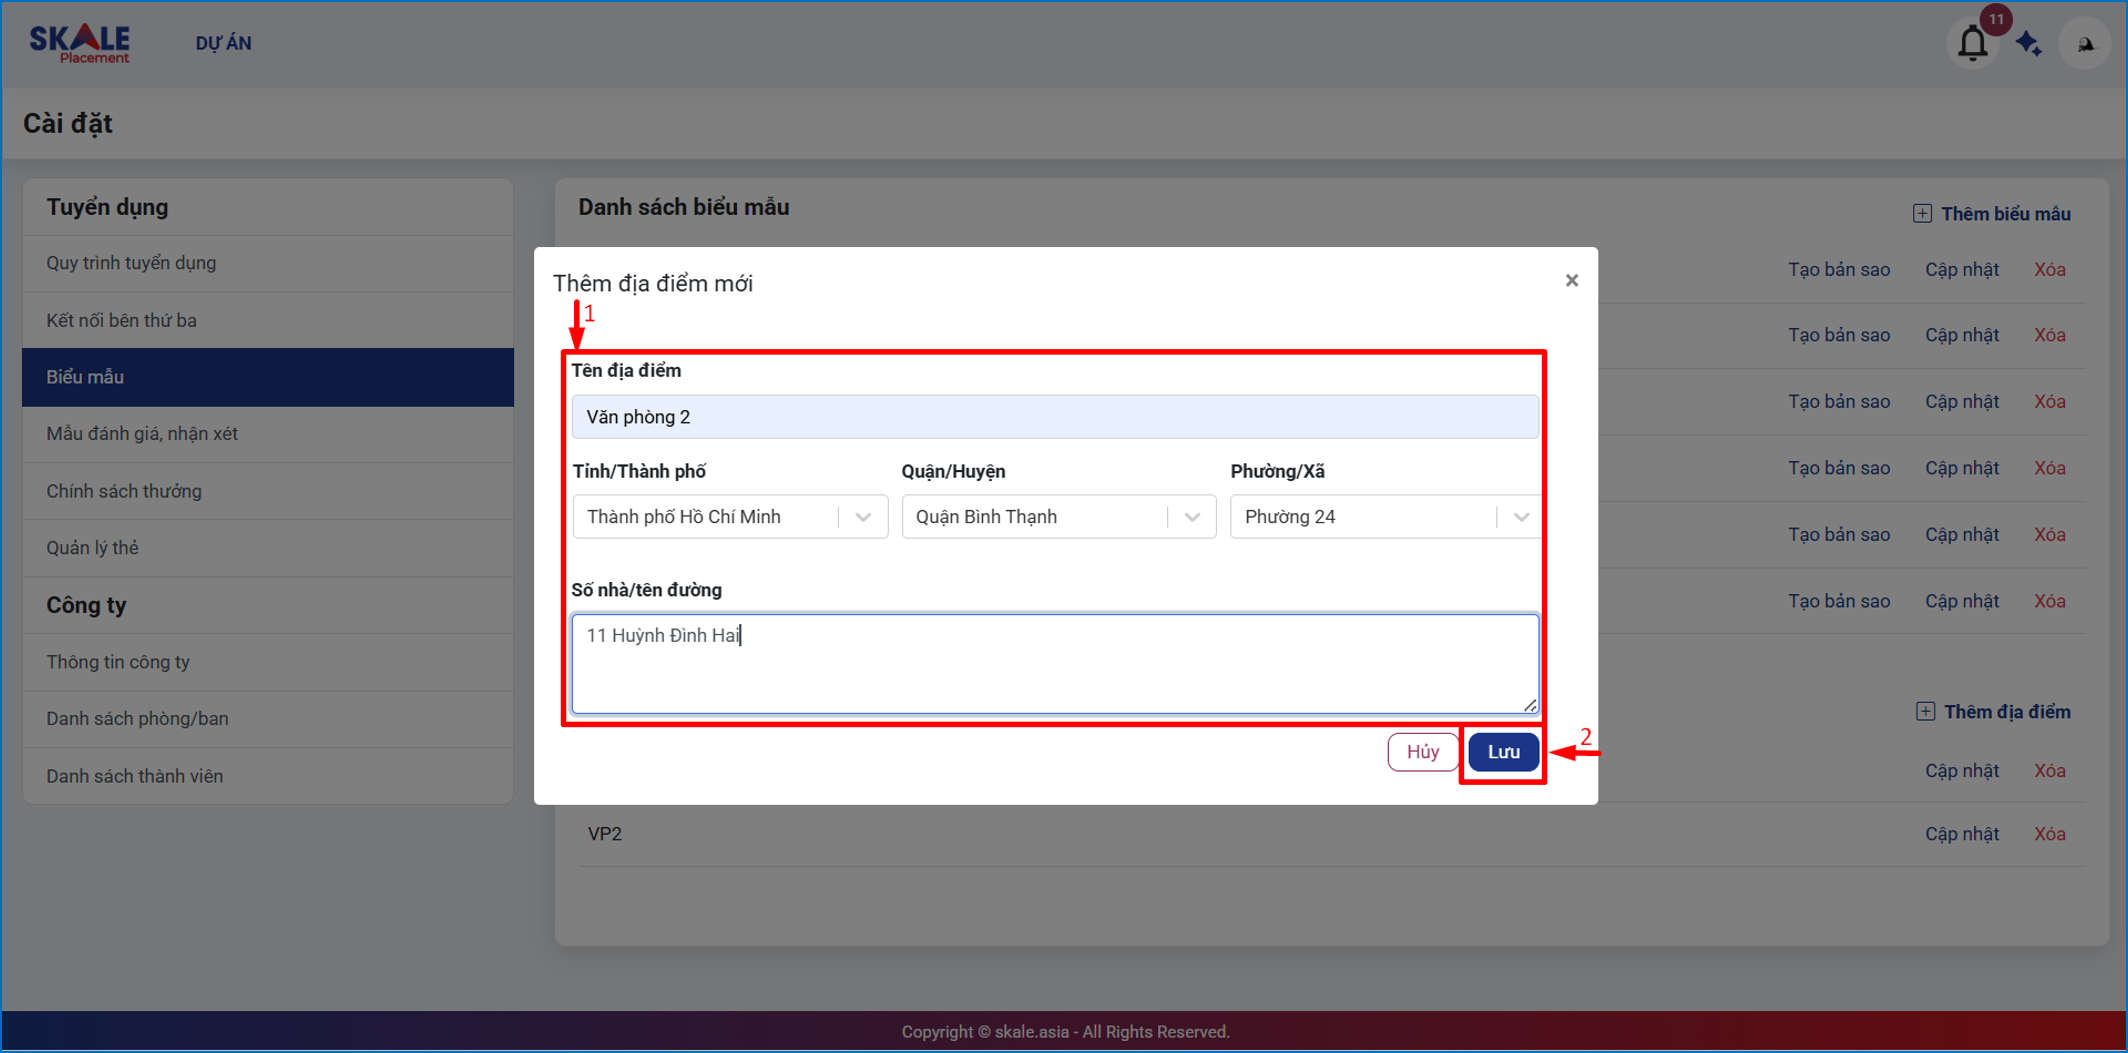Open the user avatar profile menu
Screen dimensions: 2128x1053
click(2085, 44)
